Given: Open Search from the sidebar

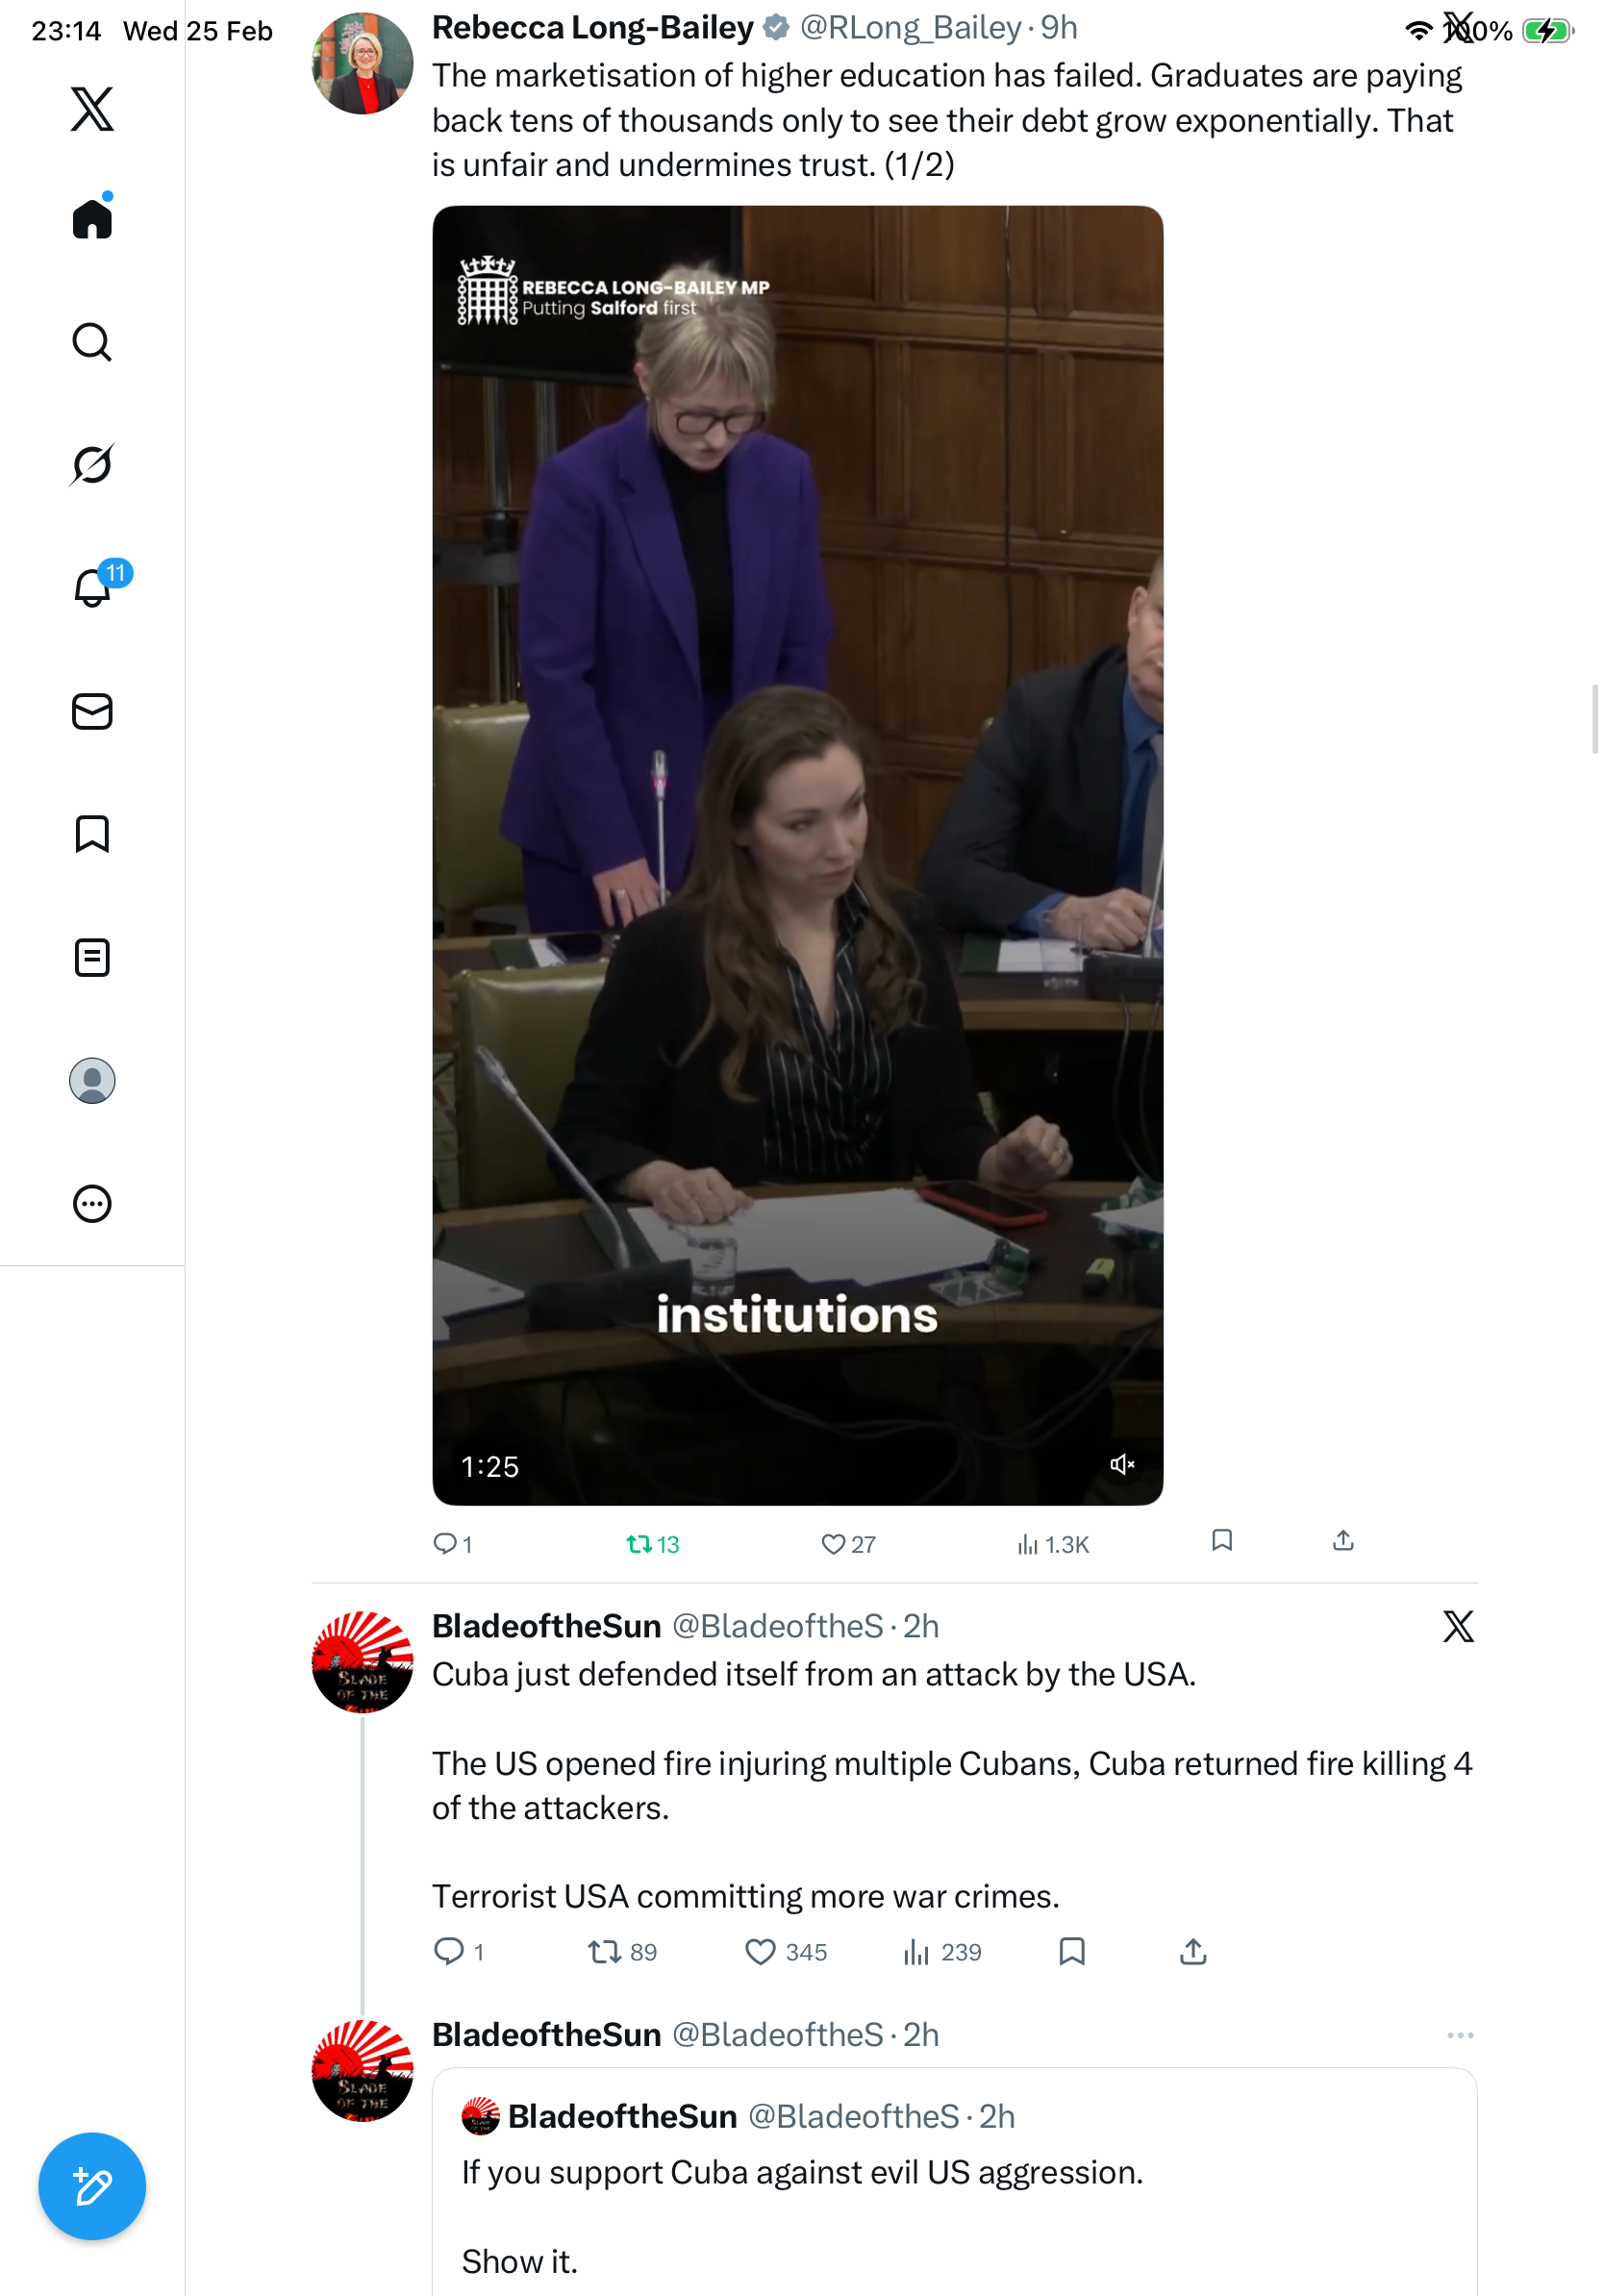Looking at the screenshot, I should pos(92,342).
